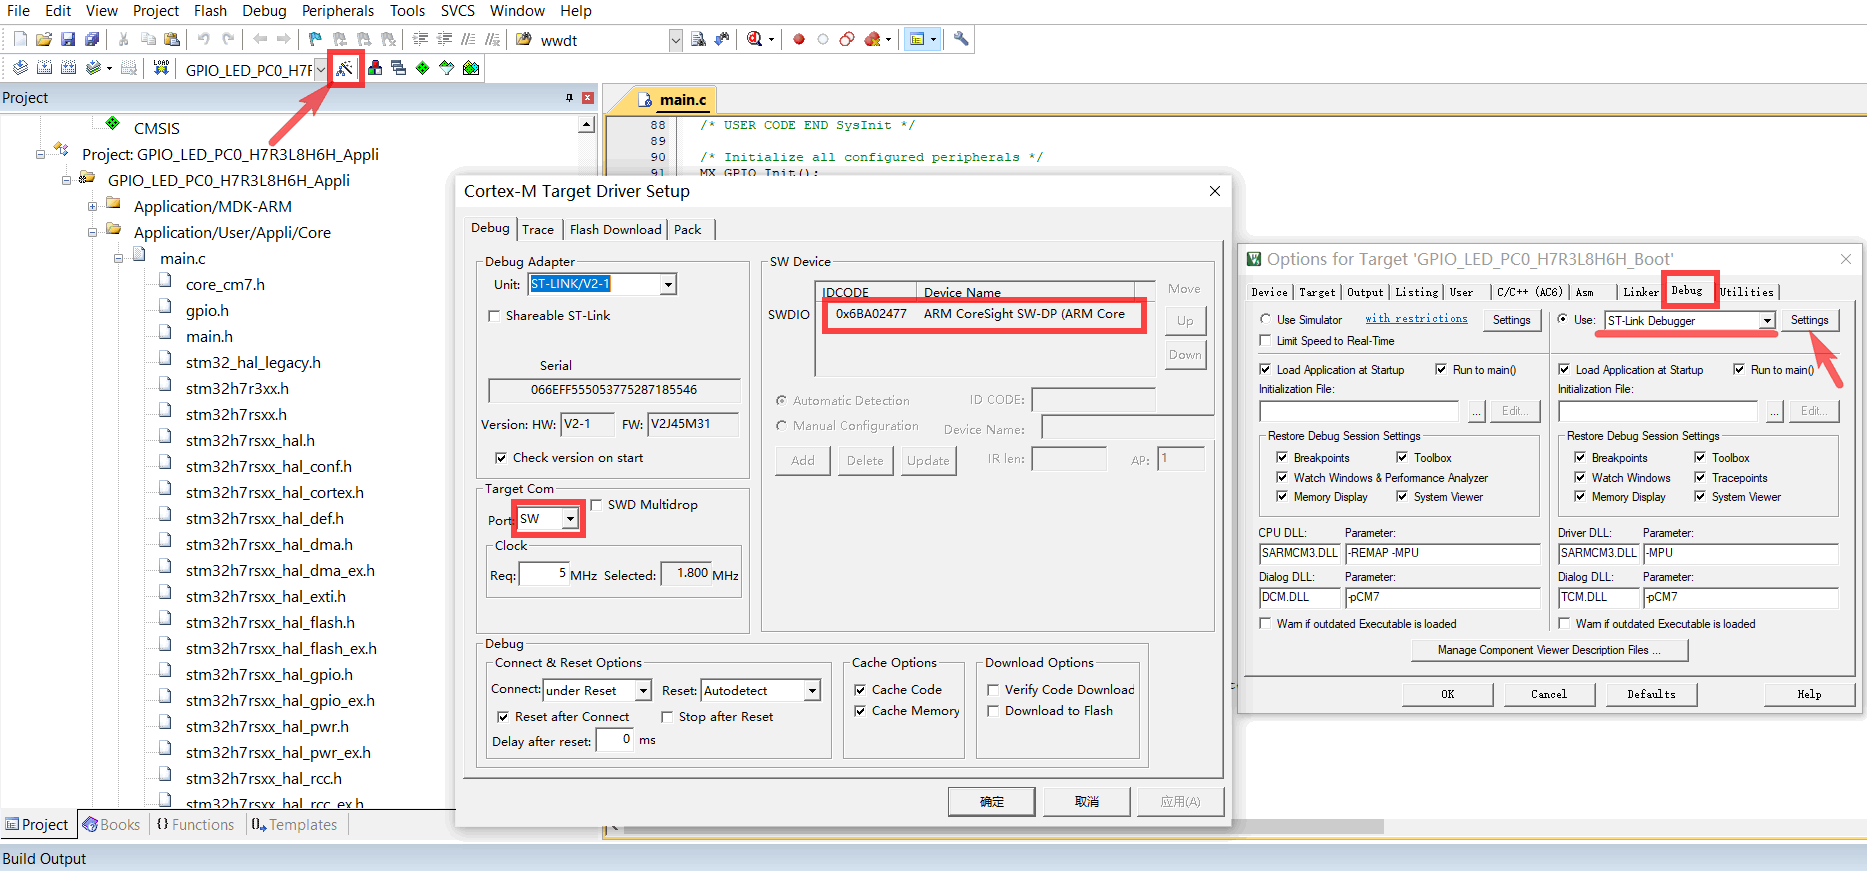Open the wwdt find combo dropdown arrow
1867x871 pixels.
tap(676, 40)
